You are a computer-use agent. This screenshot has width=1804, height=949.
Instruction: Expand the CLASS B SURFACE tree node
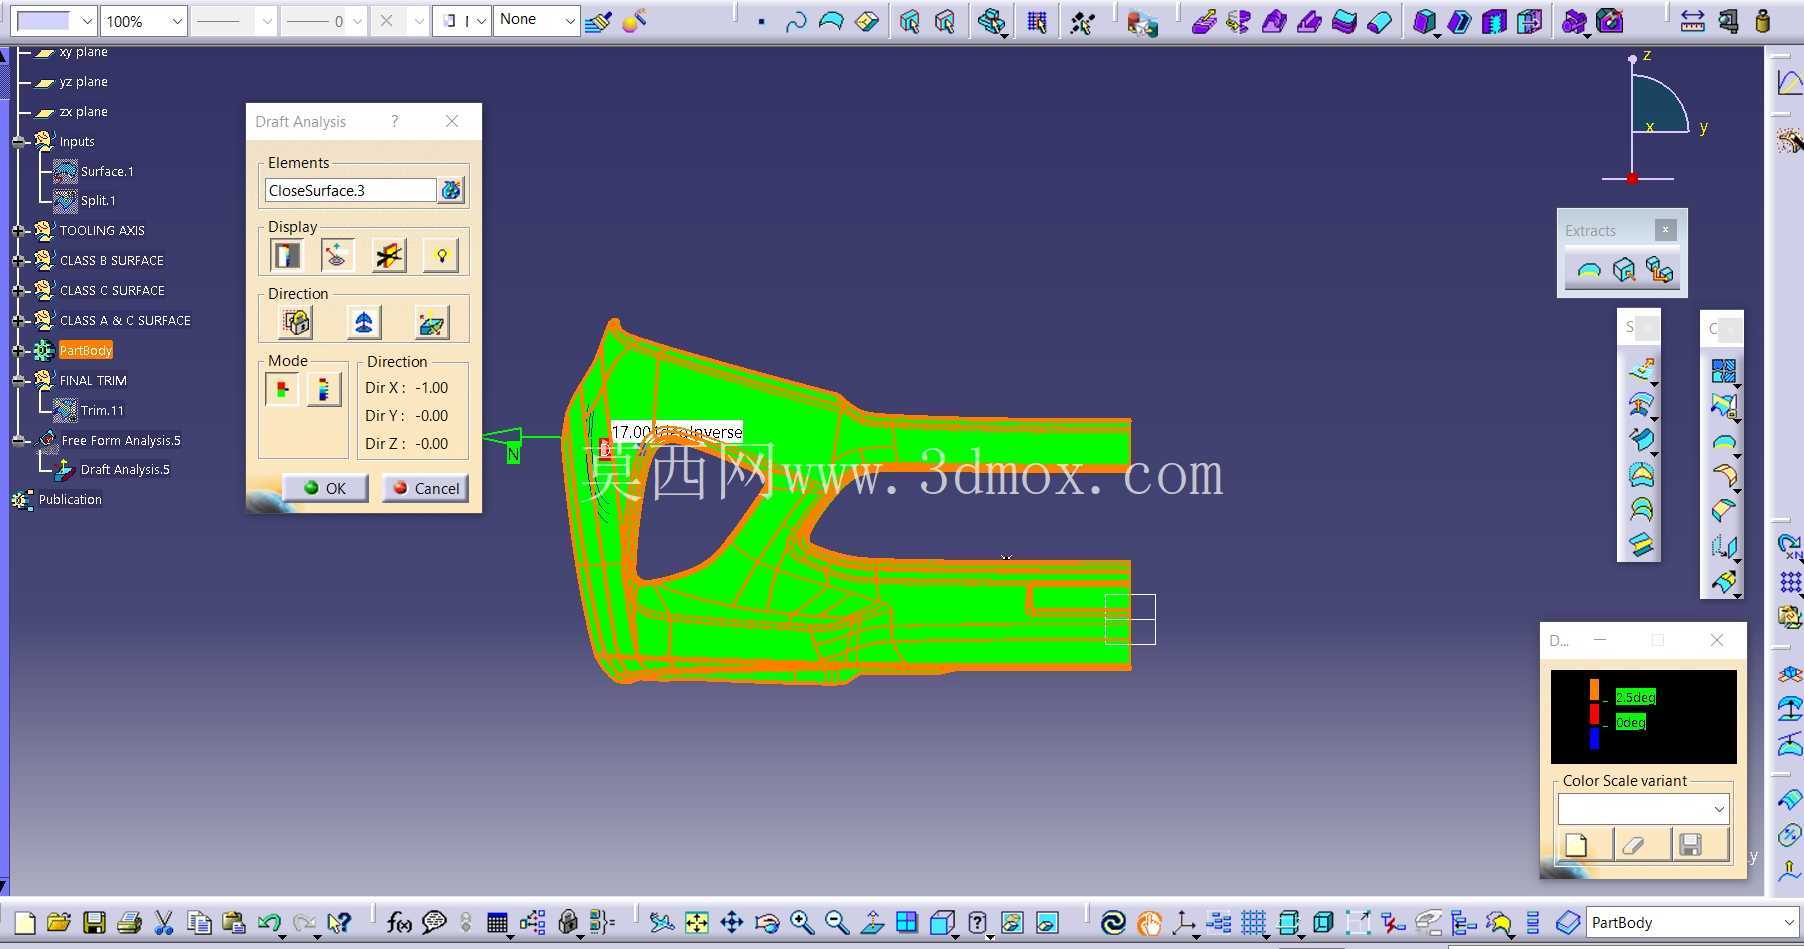pyautogui.click(x=18, y=261)
